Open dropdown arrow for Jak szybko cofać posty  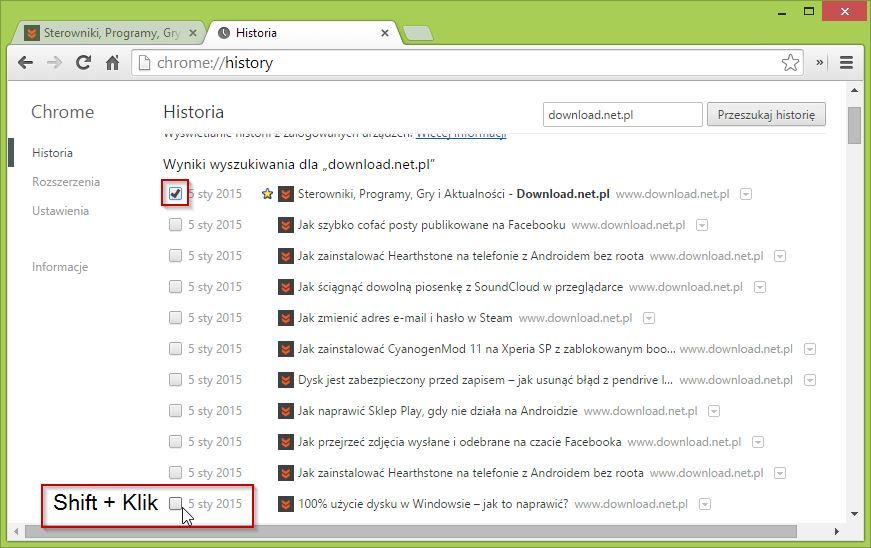click(702, 225)
